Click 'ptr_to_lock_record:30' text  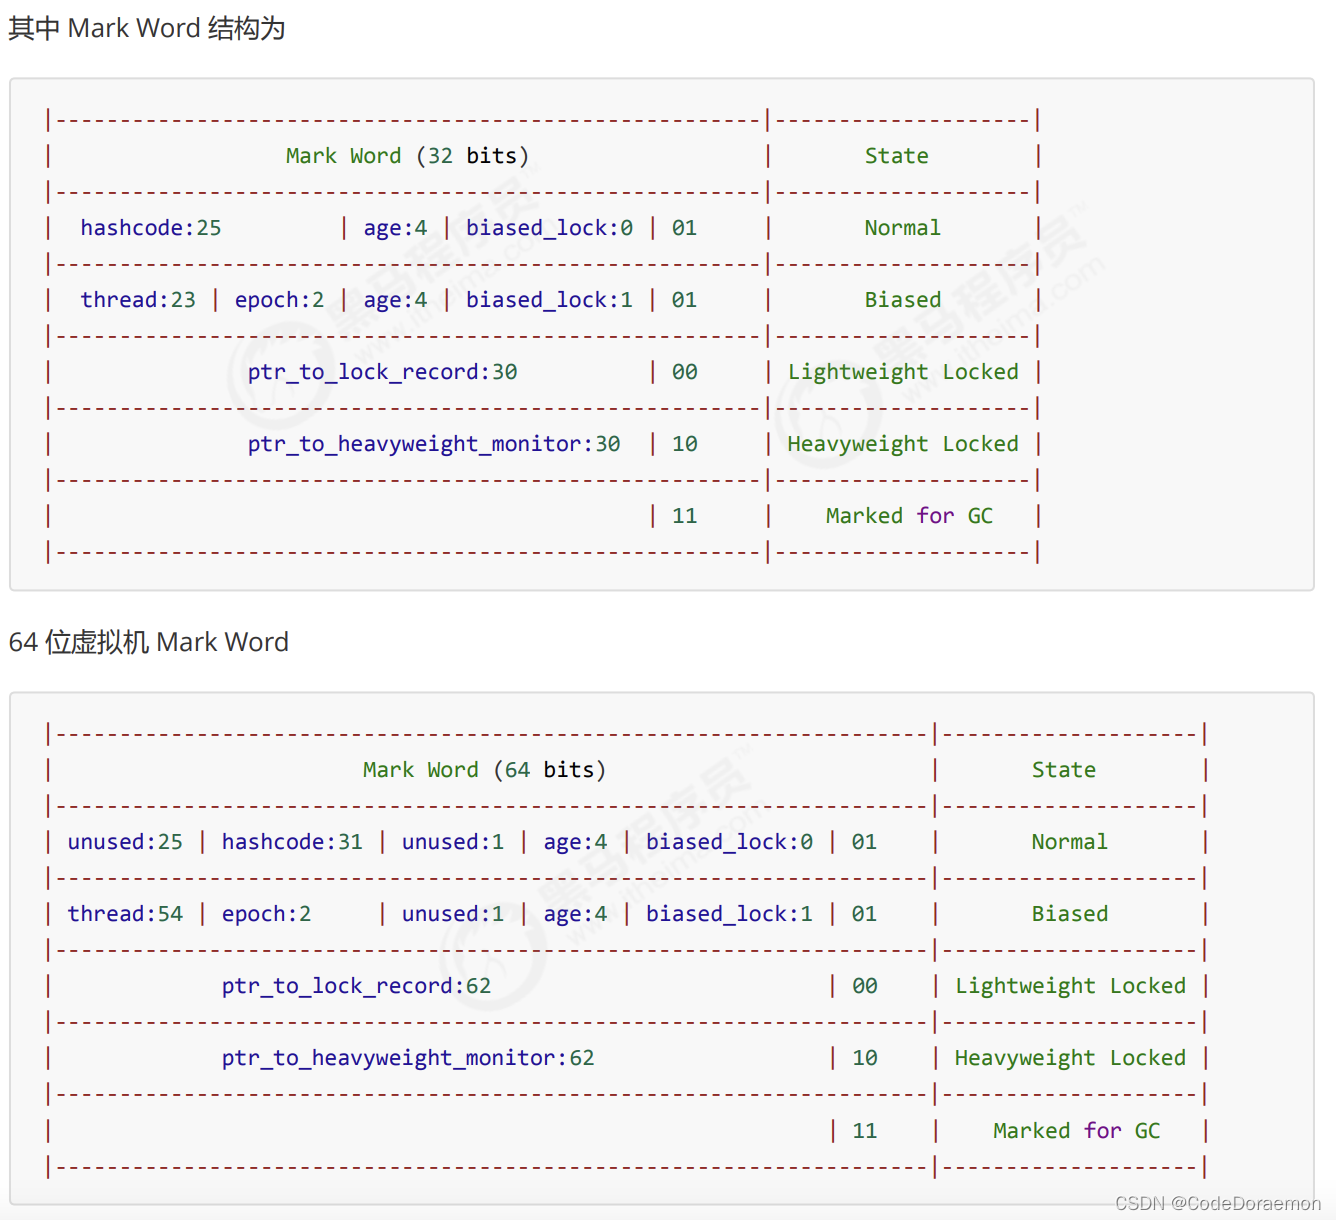pyautogui.click(x=382, y=372)
